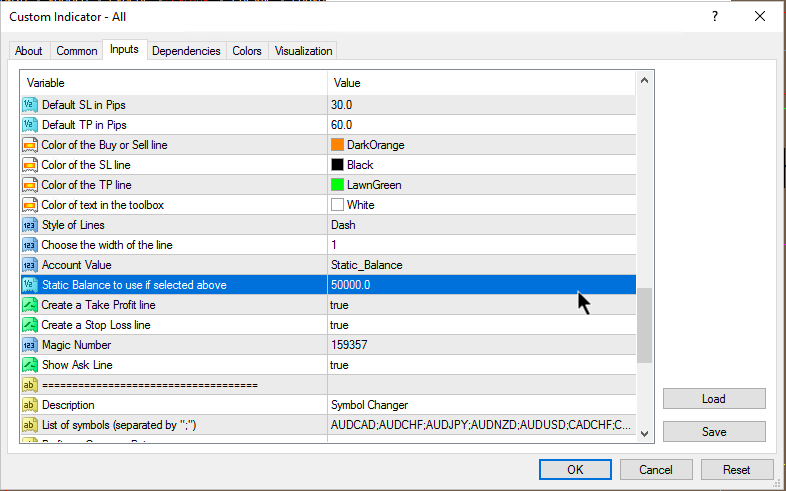Open the Colors tab
Screen dimensions: 786x491
click(x=247, y=51)
